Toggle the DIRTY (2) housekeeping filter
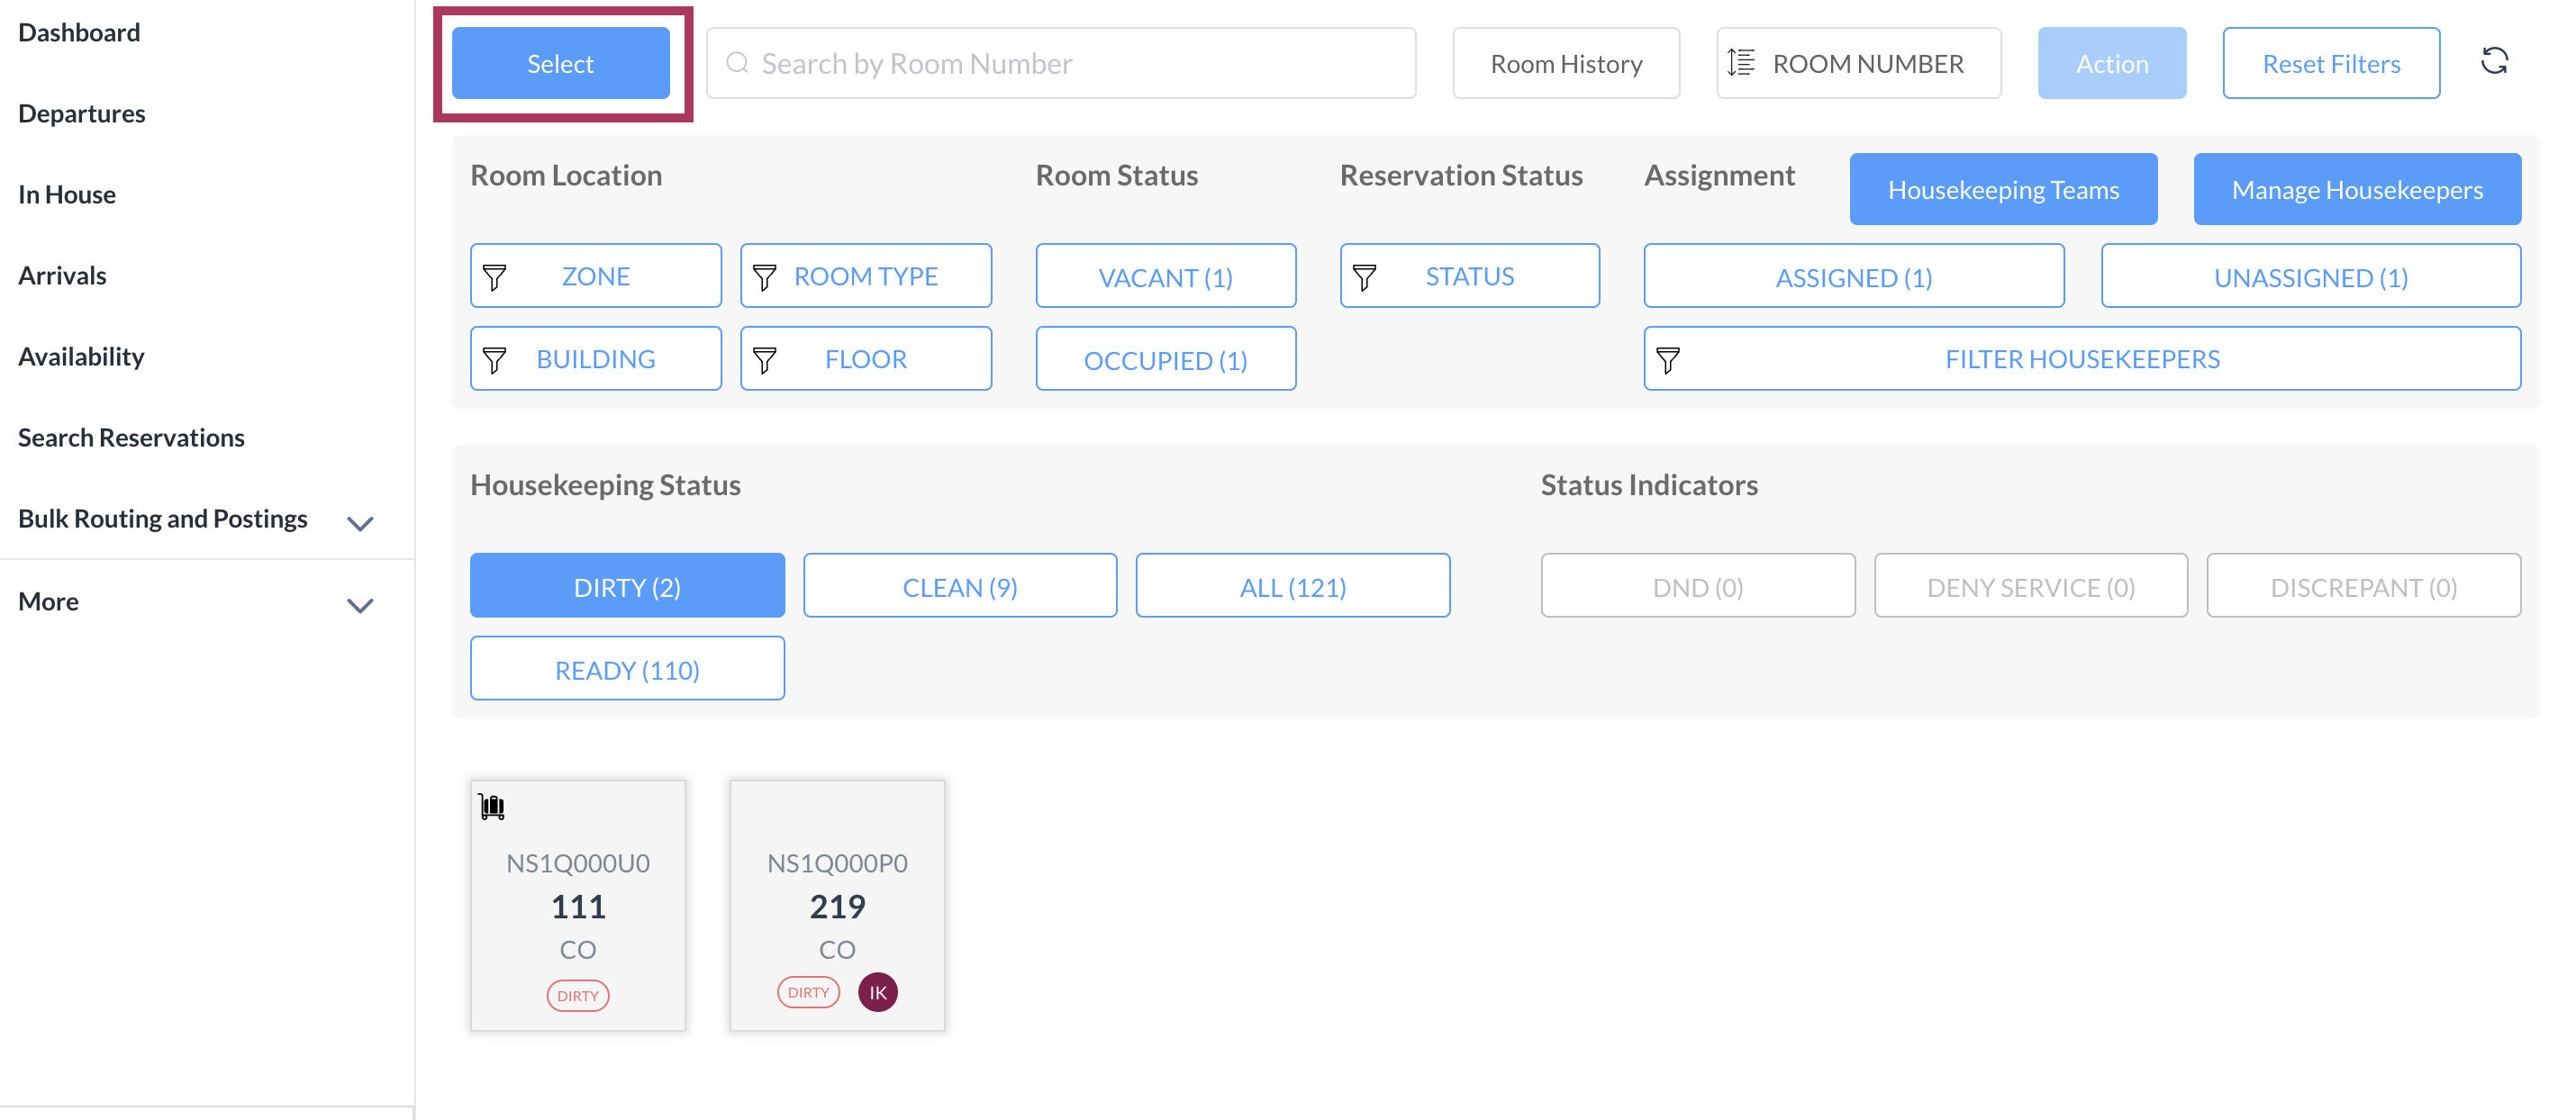Screen dimensions: 2576x1120 click(627, 586)
